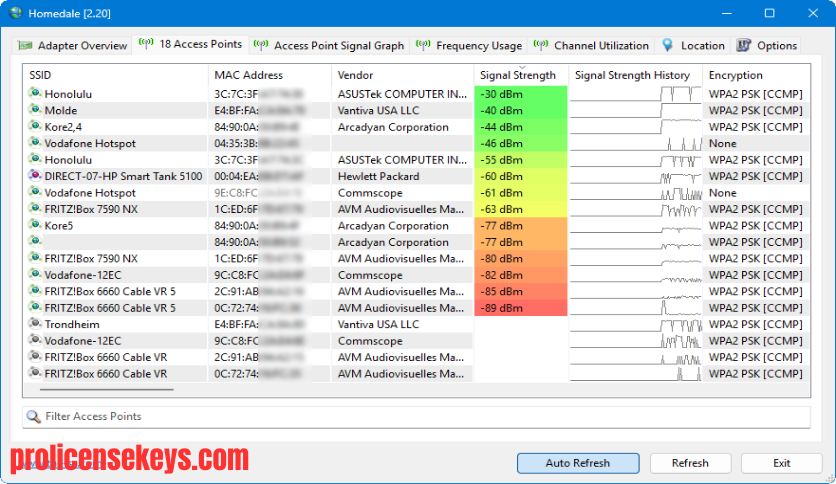Image resolution: width=836 pixels, height=484 pixels.
Task: Click the Refresh button
Action: coord(690,463)
